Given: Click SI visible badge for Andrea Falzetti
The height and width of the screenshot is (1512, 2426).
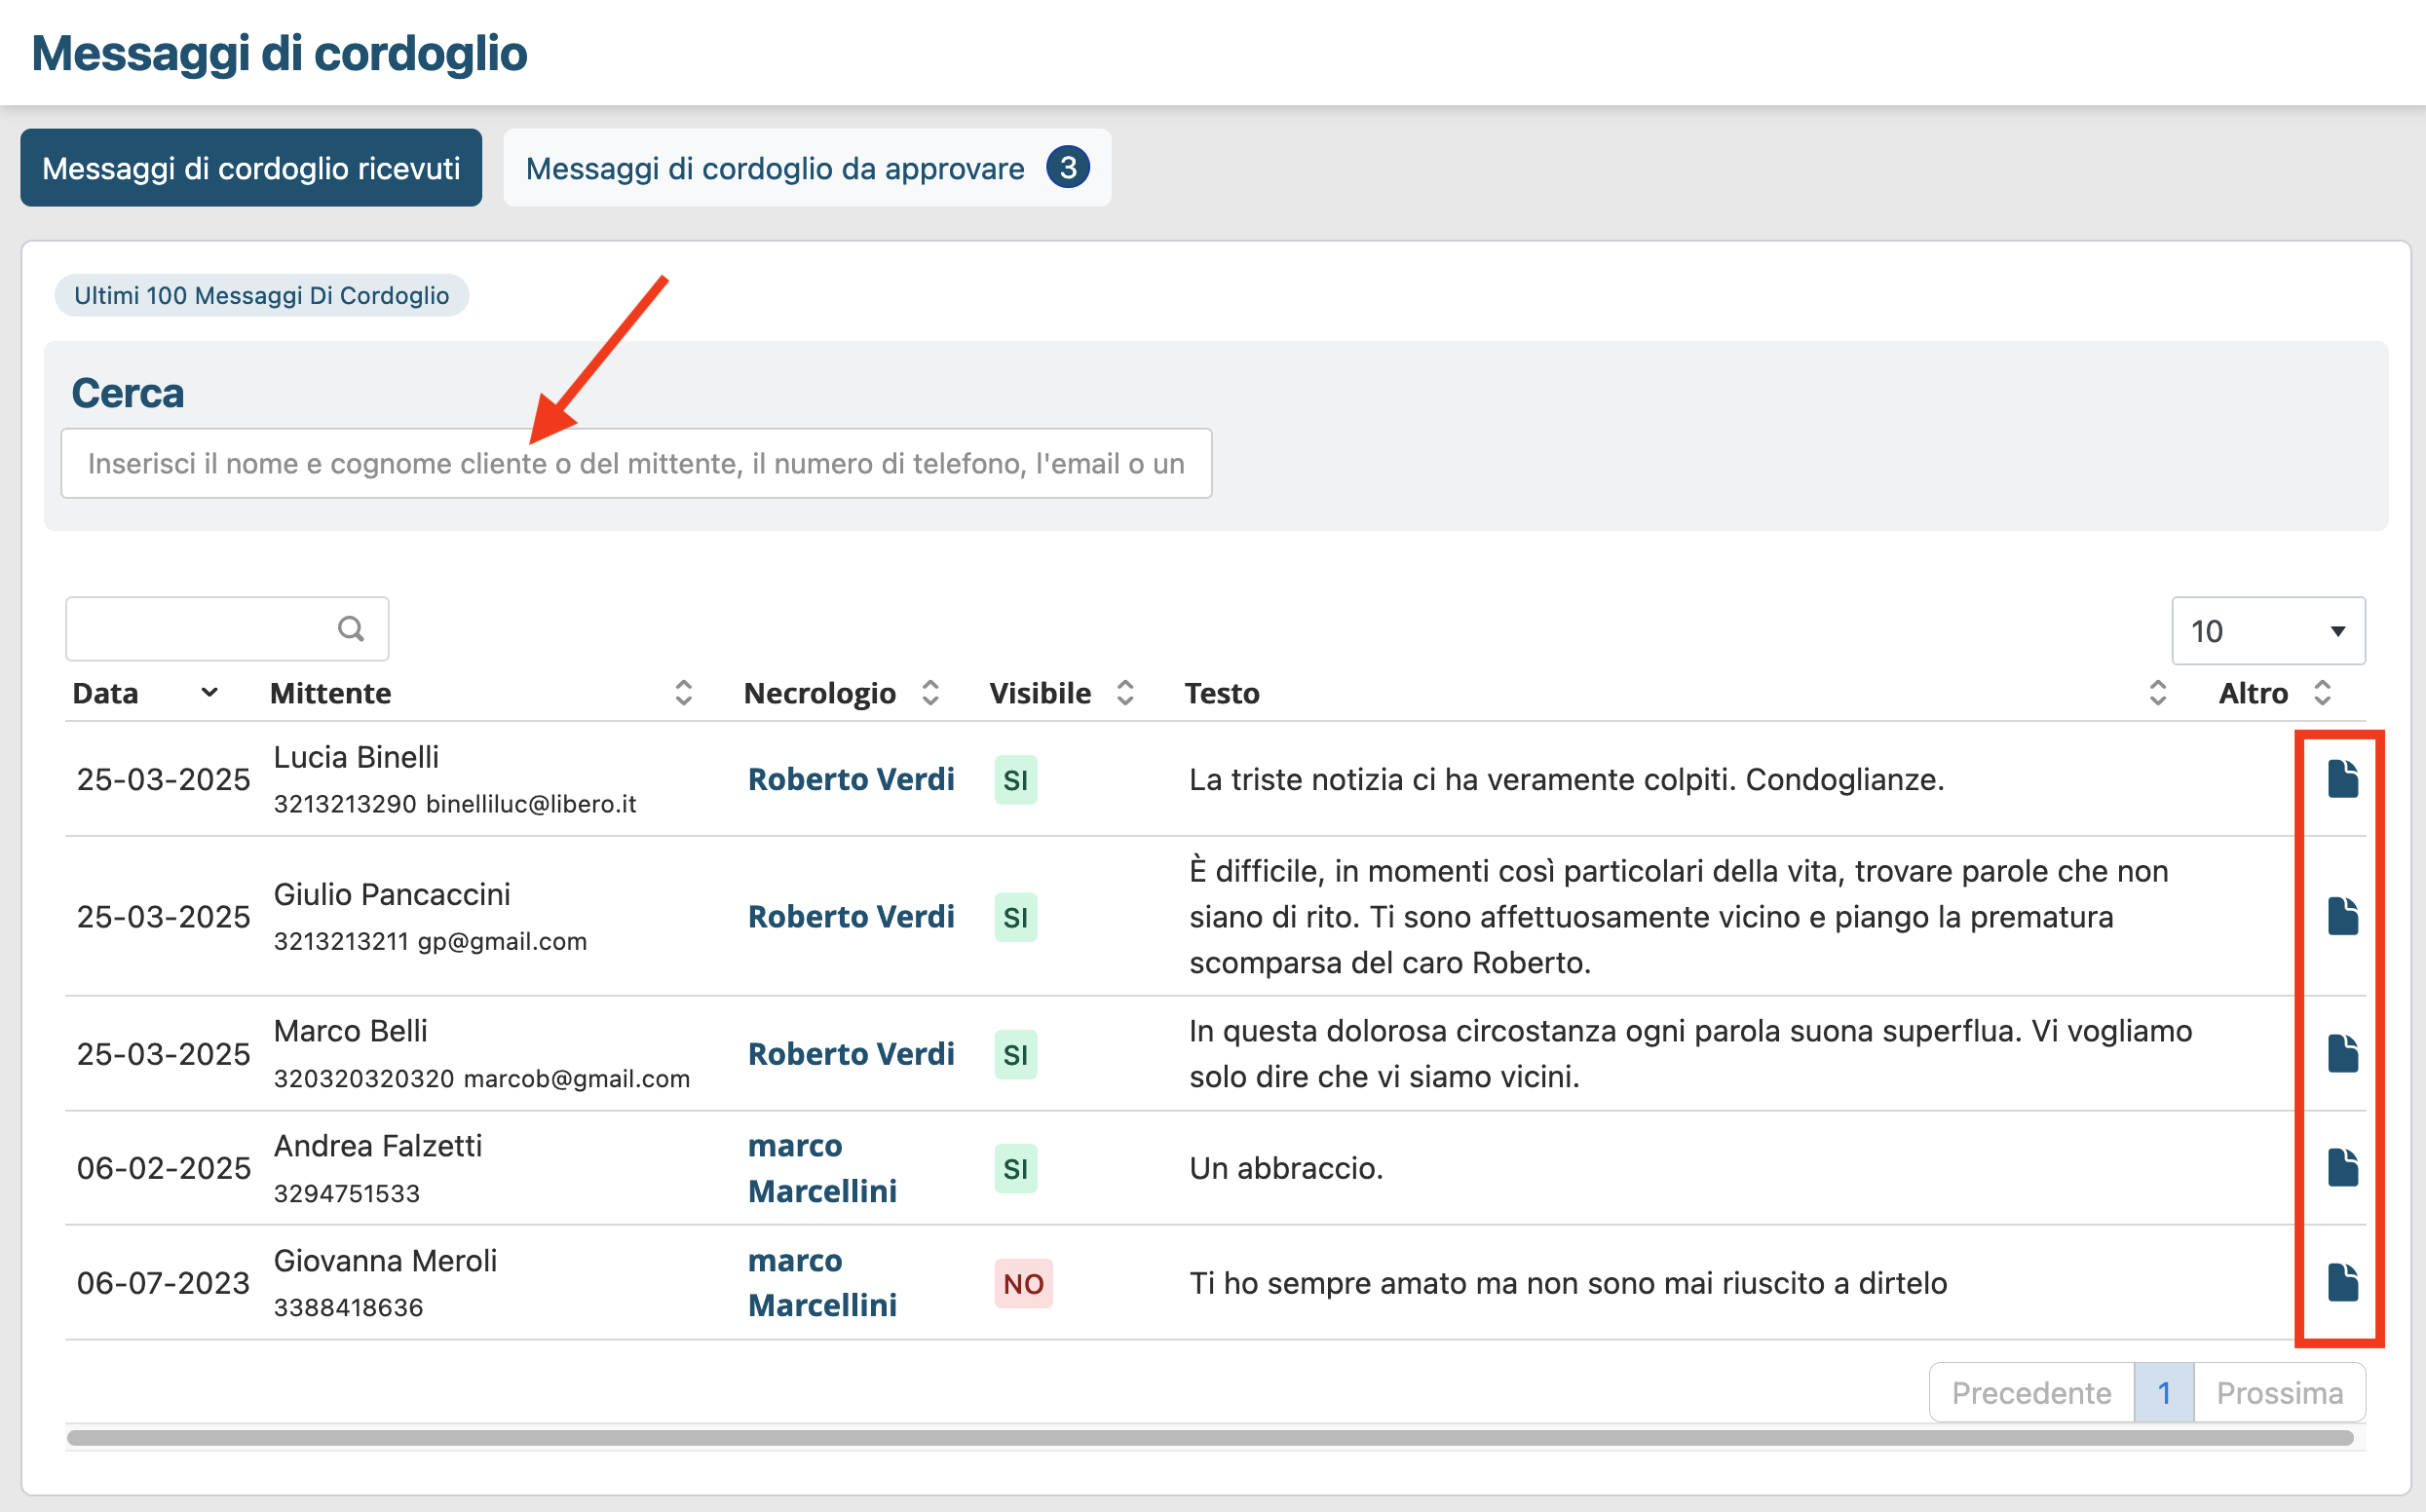Looking at the screenshot, I should [x=1015, y=1168].
